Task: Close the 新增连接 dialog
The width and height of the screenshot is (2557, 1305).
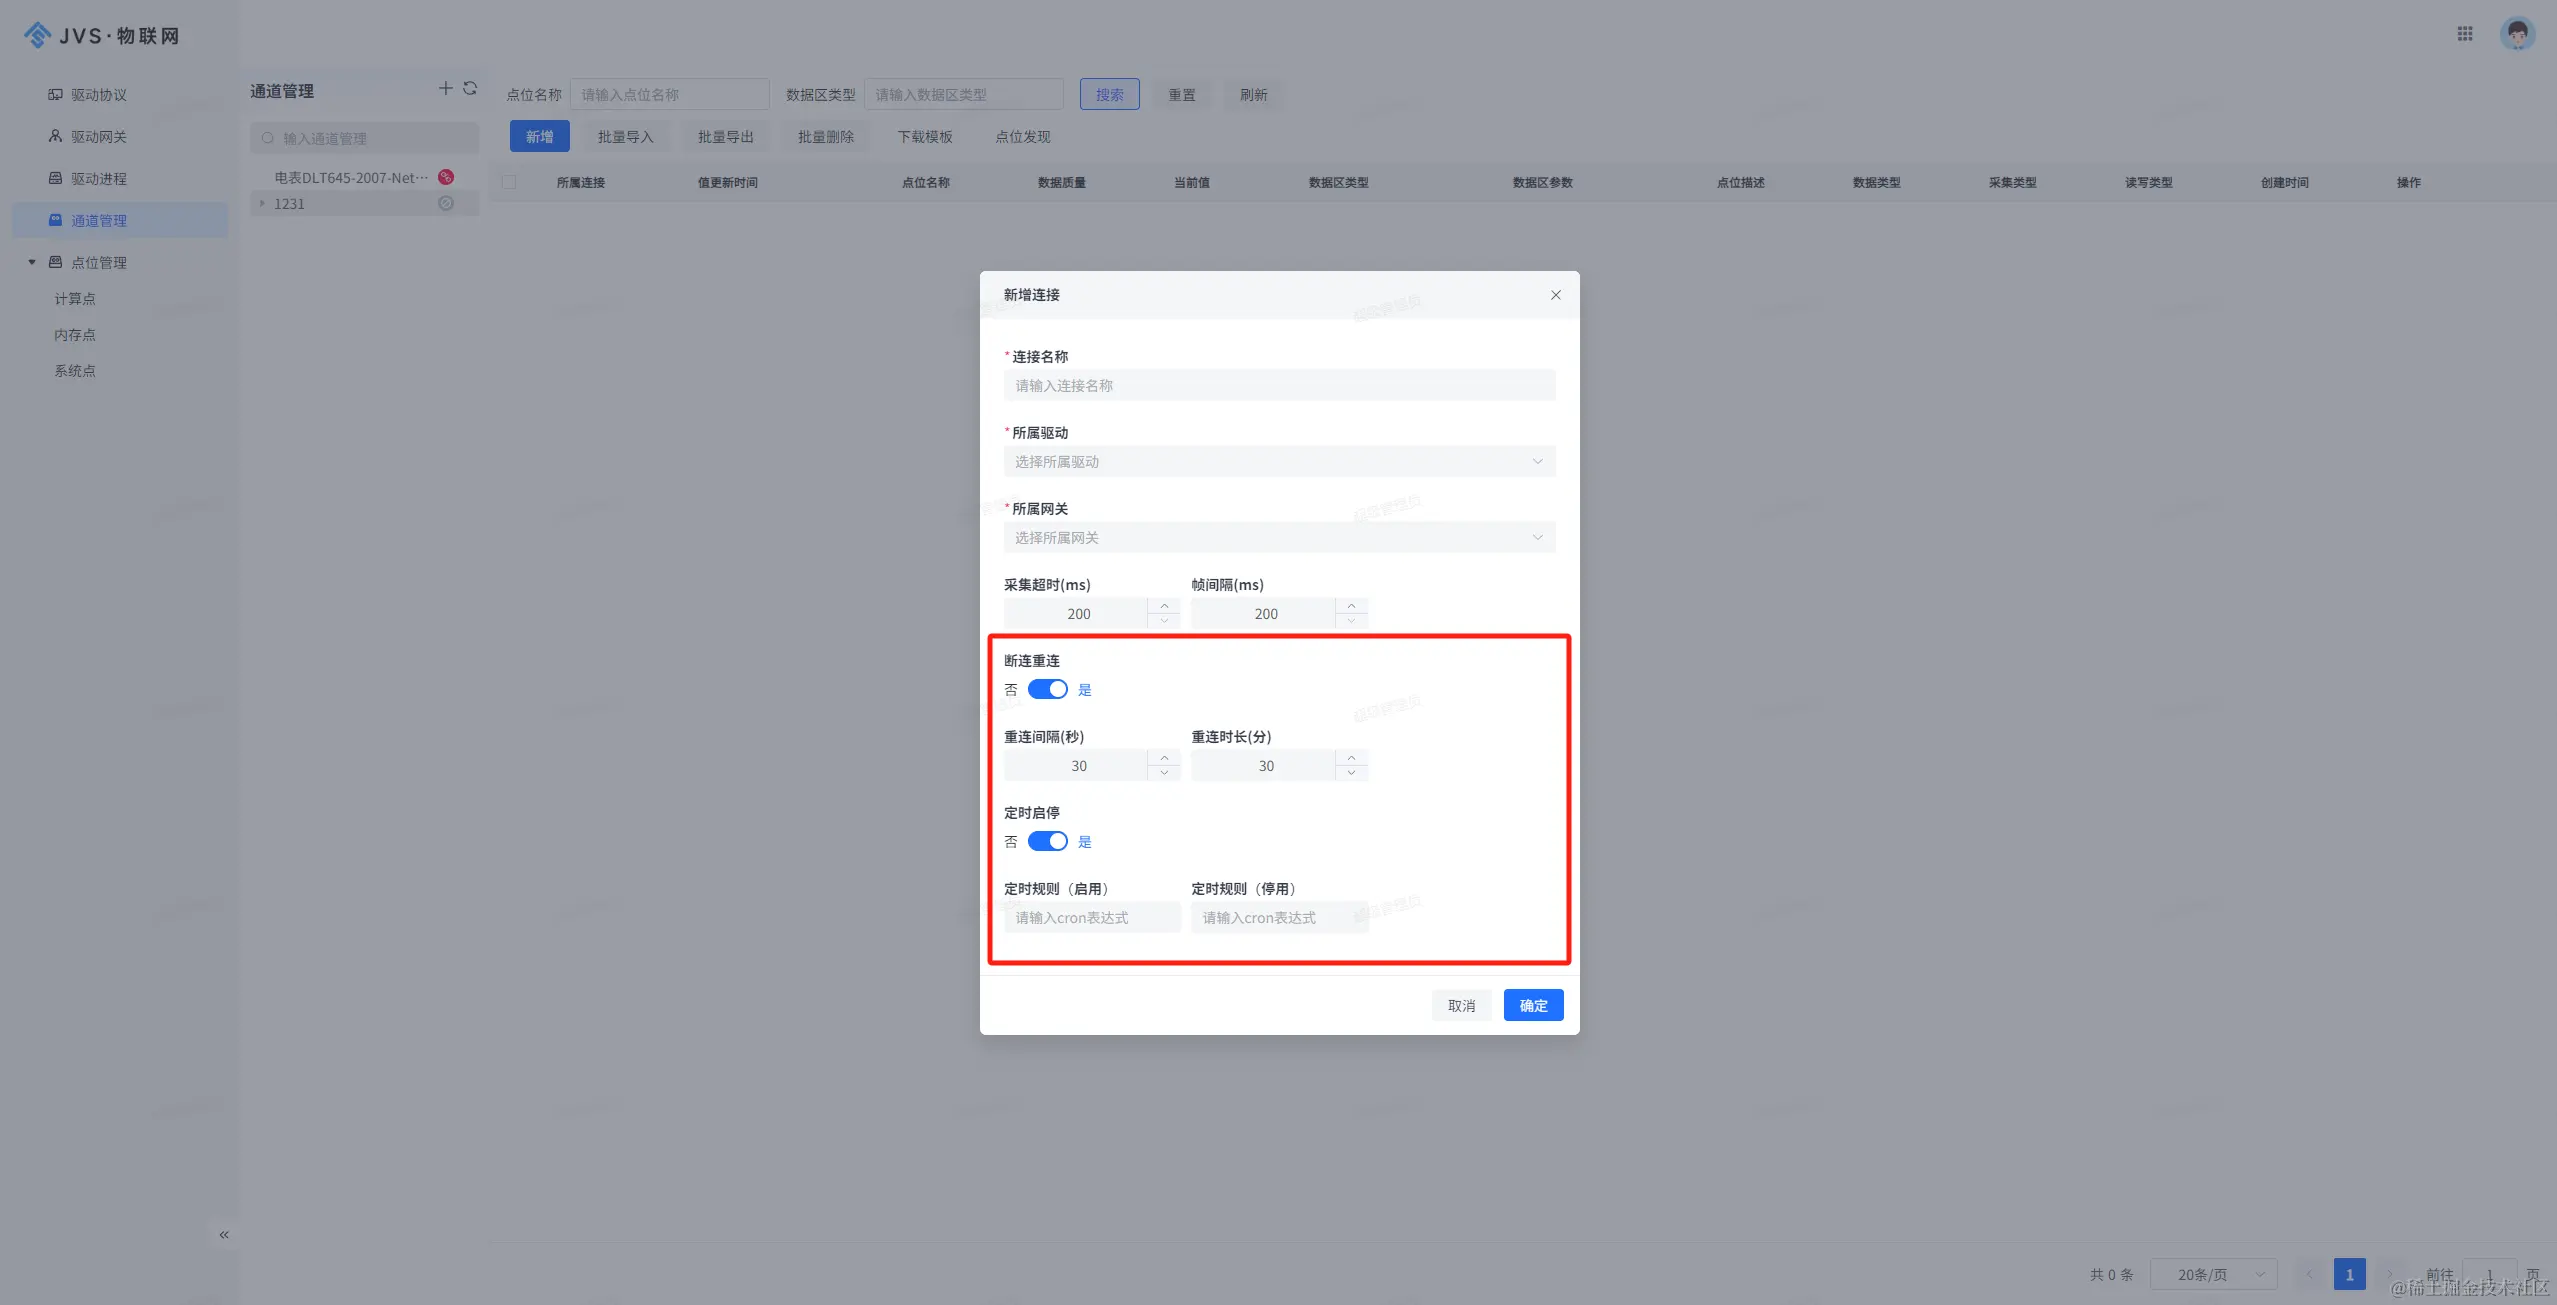Action: click(x=1555, y=295)
